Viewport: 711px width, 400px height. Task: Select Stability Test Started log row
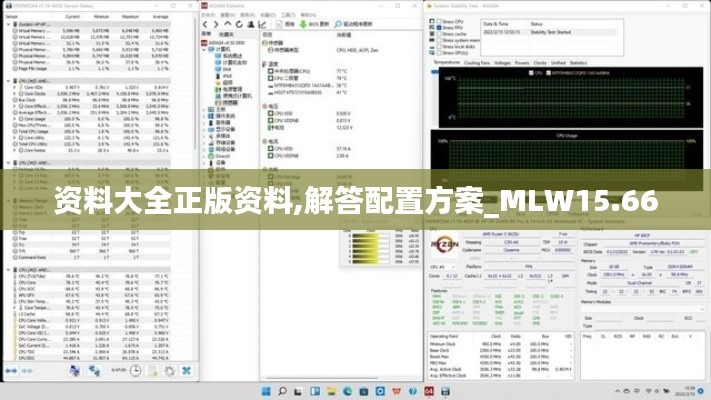550,32
